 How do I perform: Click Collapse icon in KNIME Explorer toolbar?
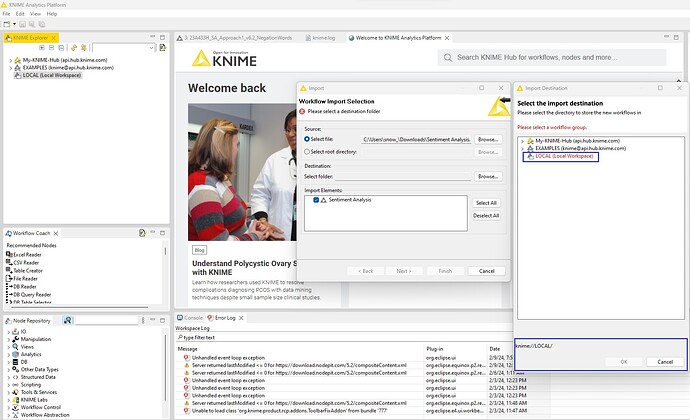51,48
